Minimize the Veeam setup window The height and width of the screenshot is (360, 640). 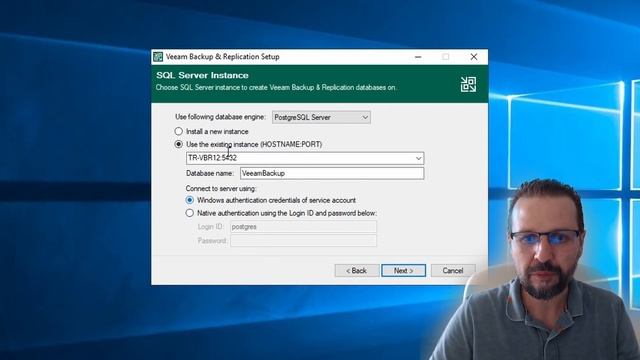click(x=418, y=57)
